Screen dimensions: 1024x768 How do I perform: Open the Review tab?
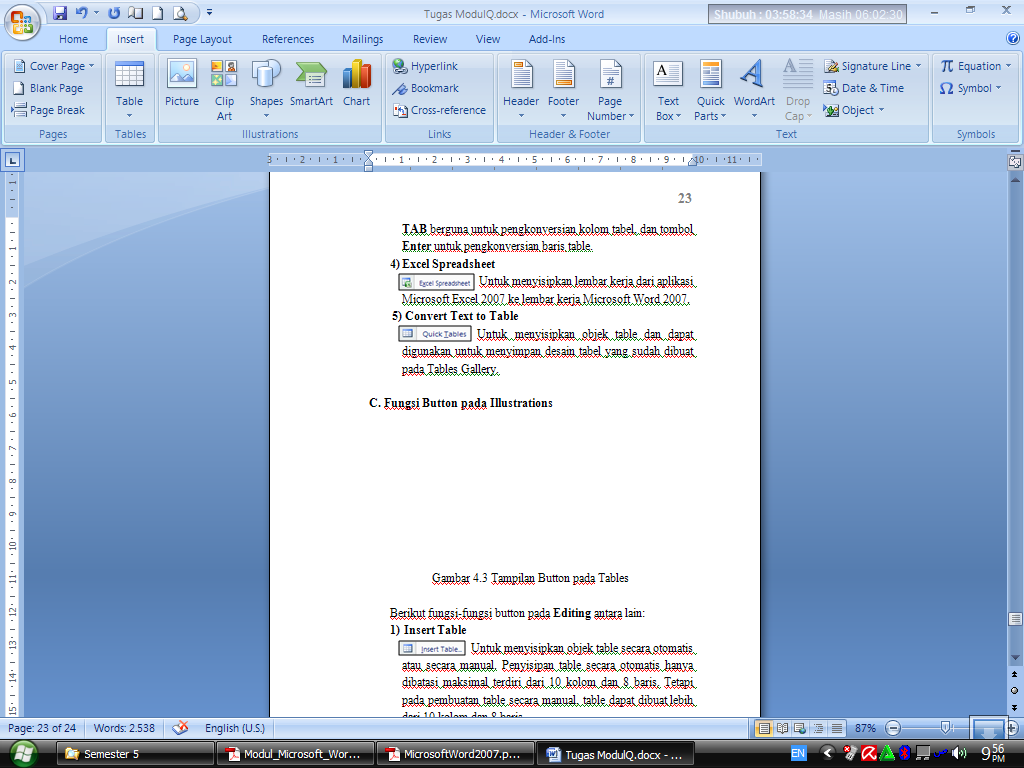click(x=430, y=39)
